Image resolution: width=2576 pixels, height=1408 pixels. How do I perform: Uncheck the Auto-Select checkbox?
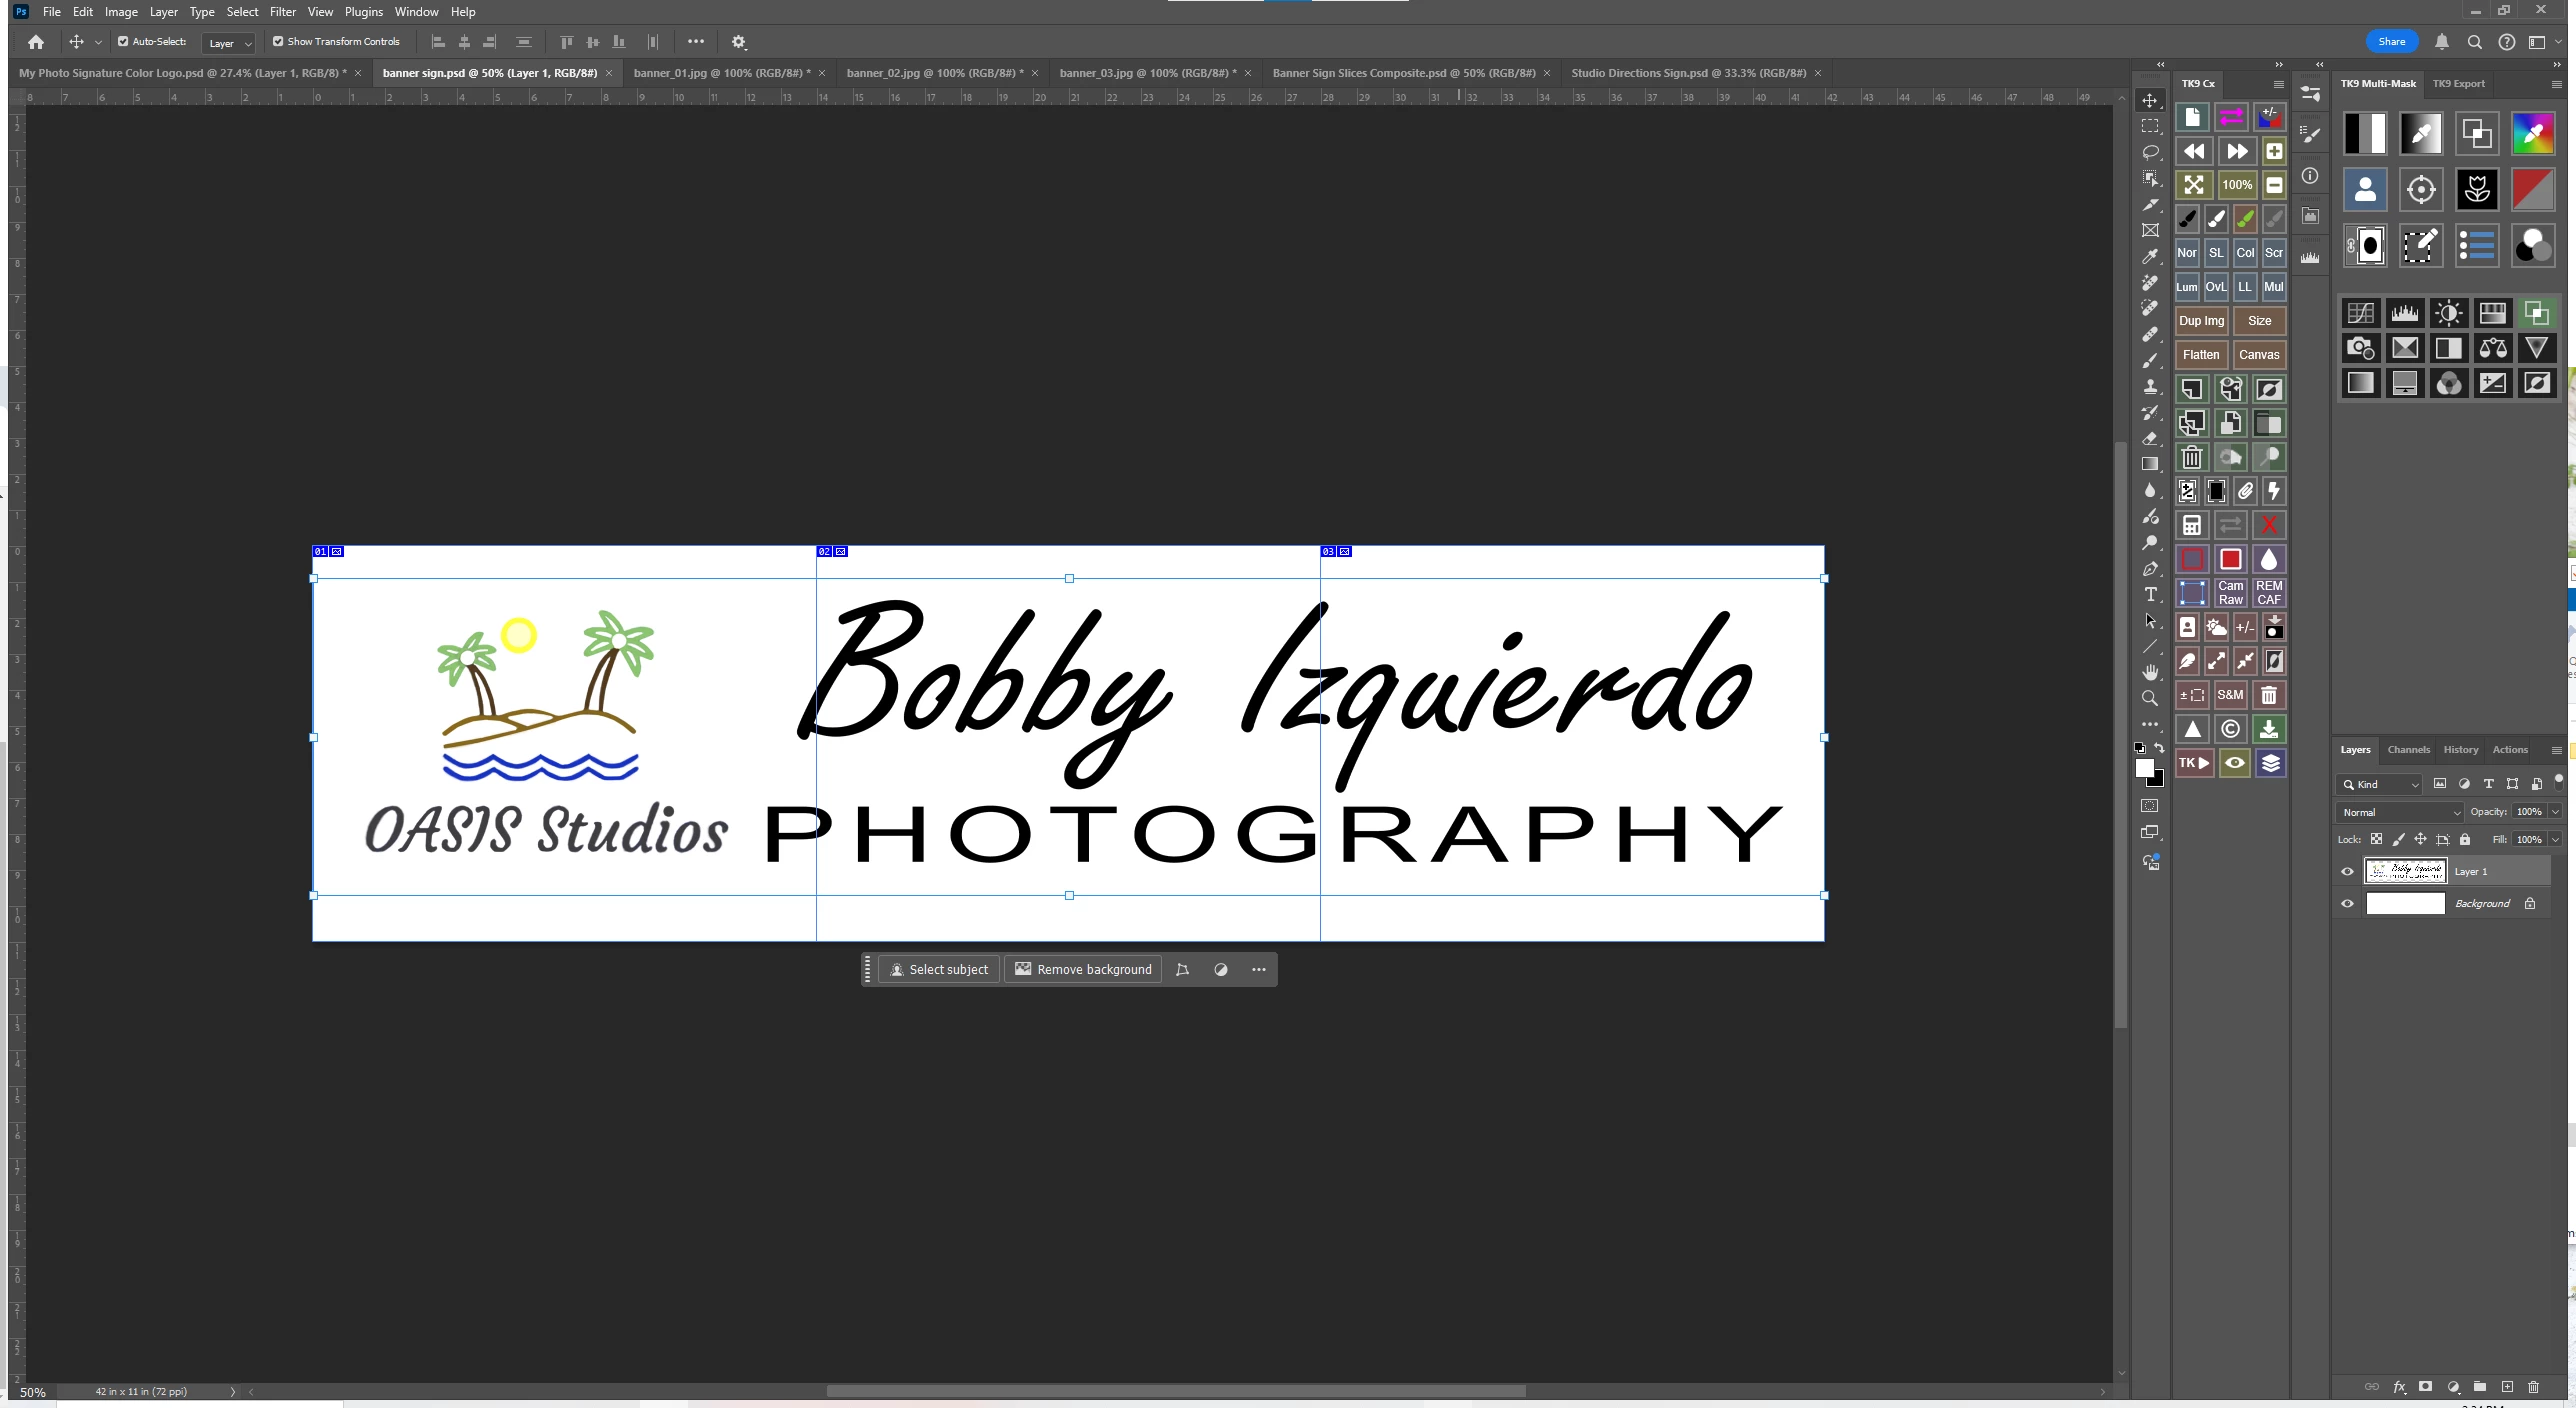123,42
